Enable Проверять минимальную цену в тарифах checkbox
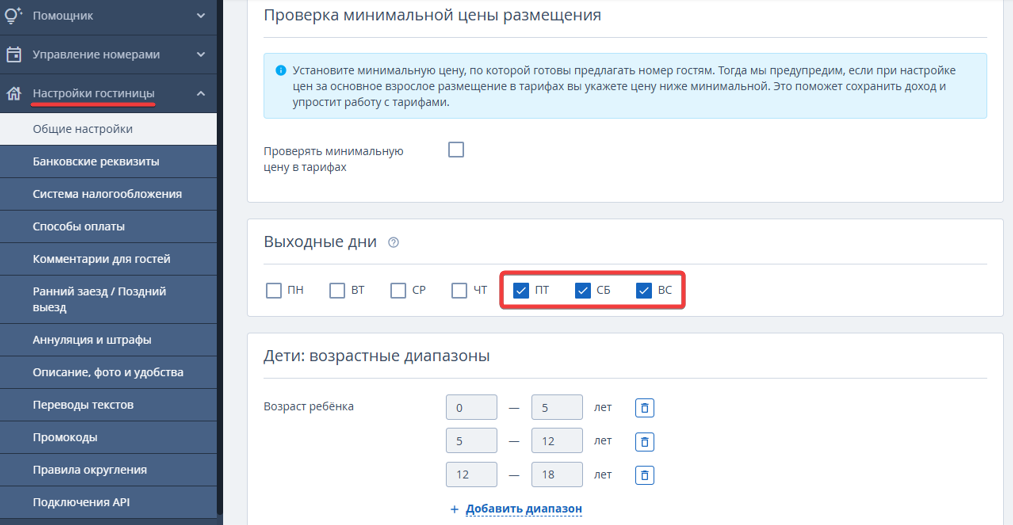Viewport: 1013px width, 525px height. 456,150
